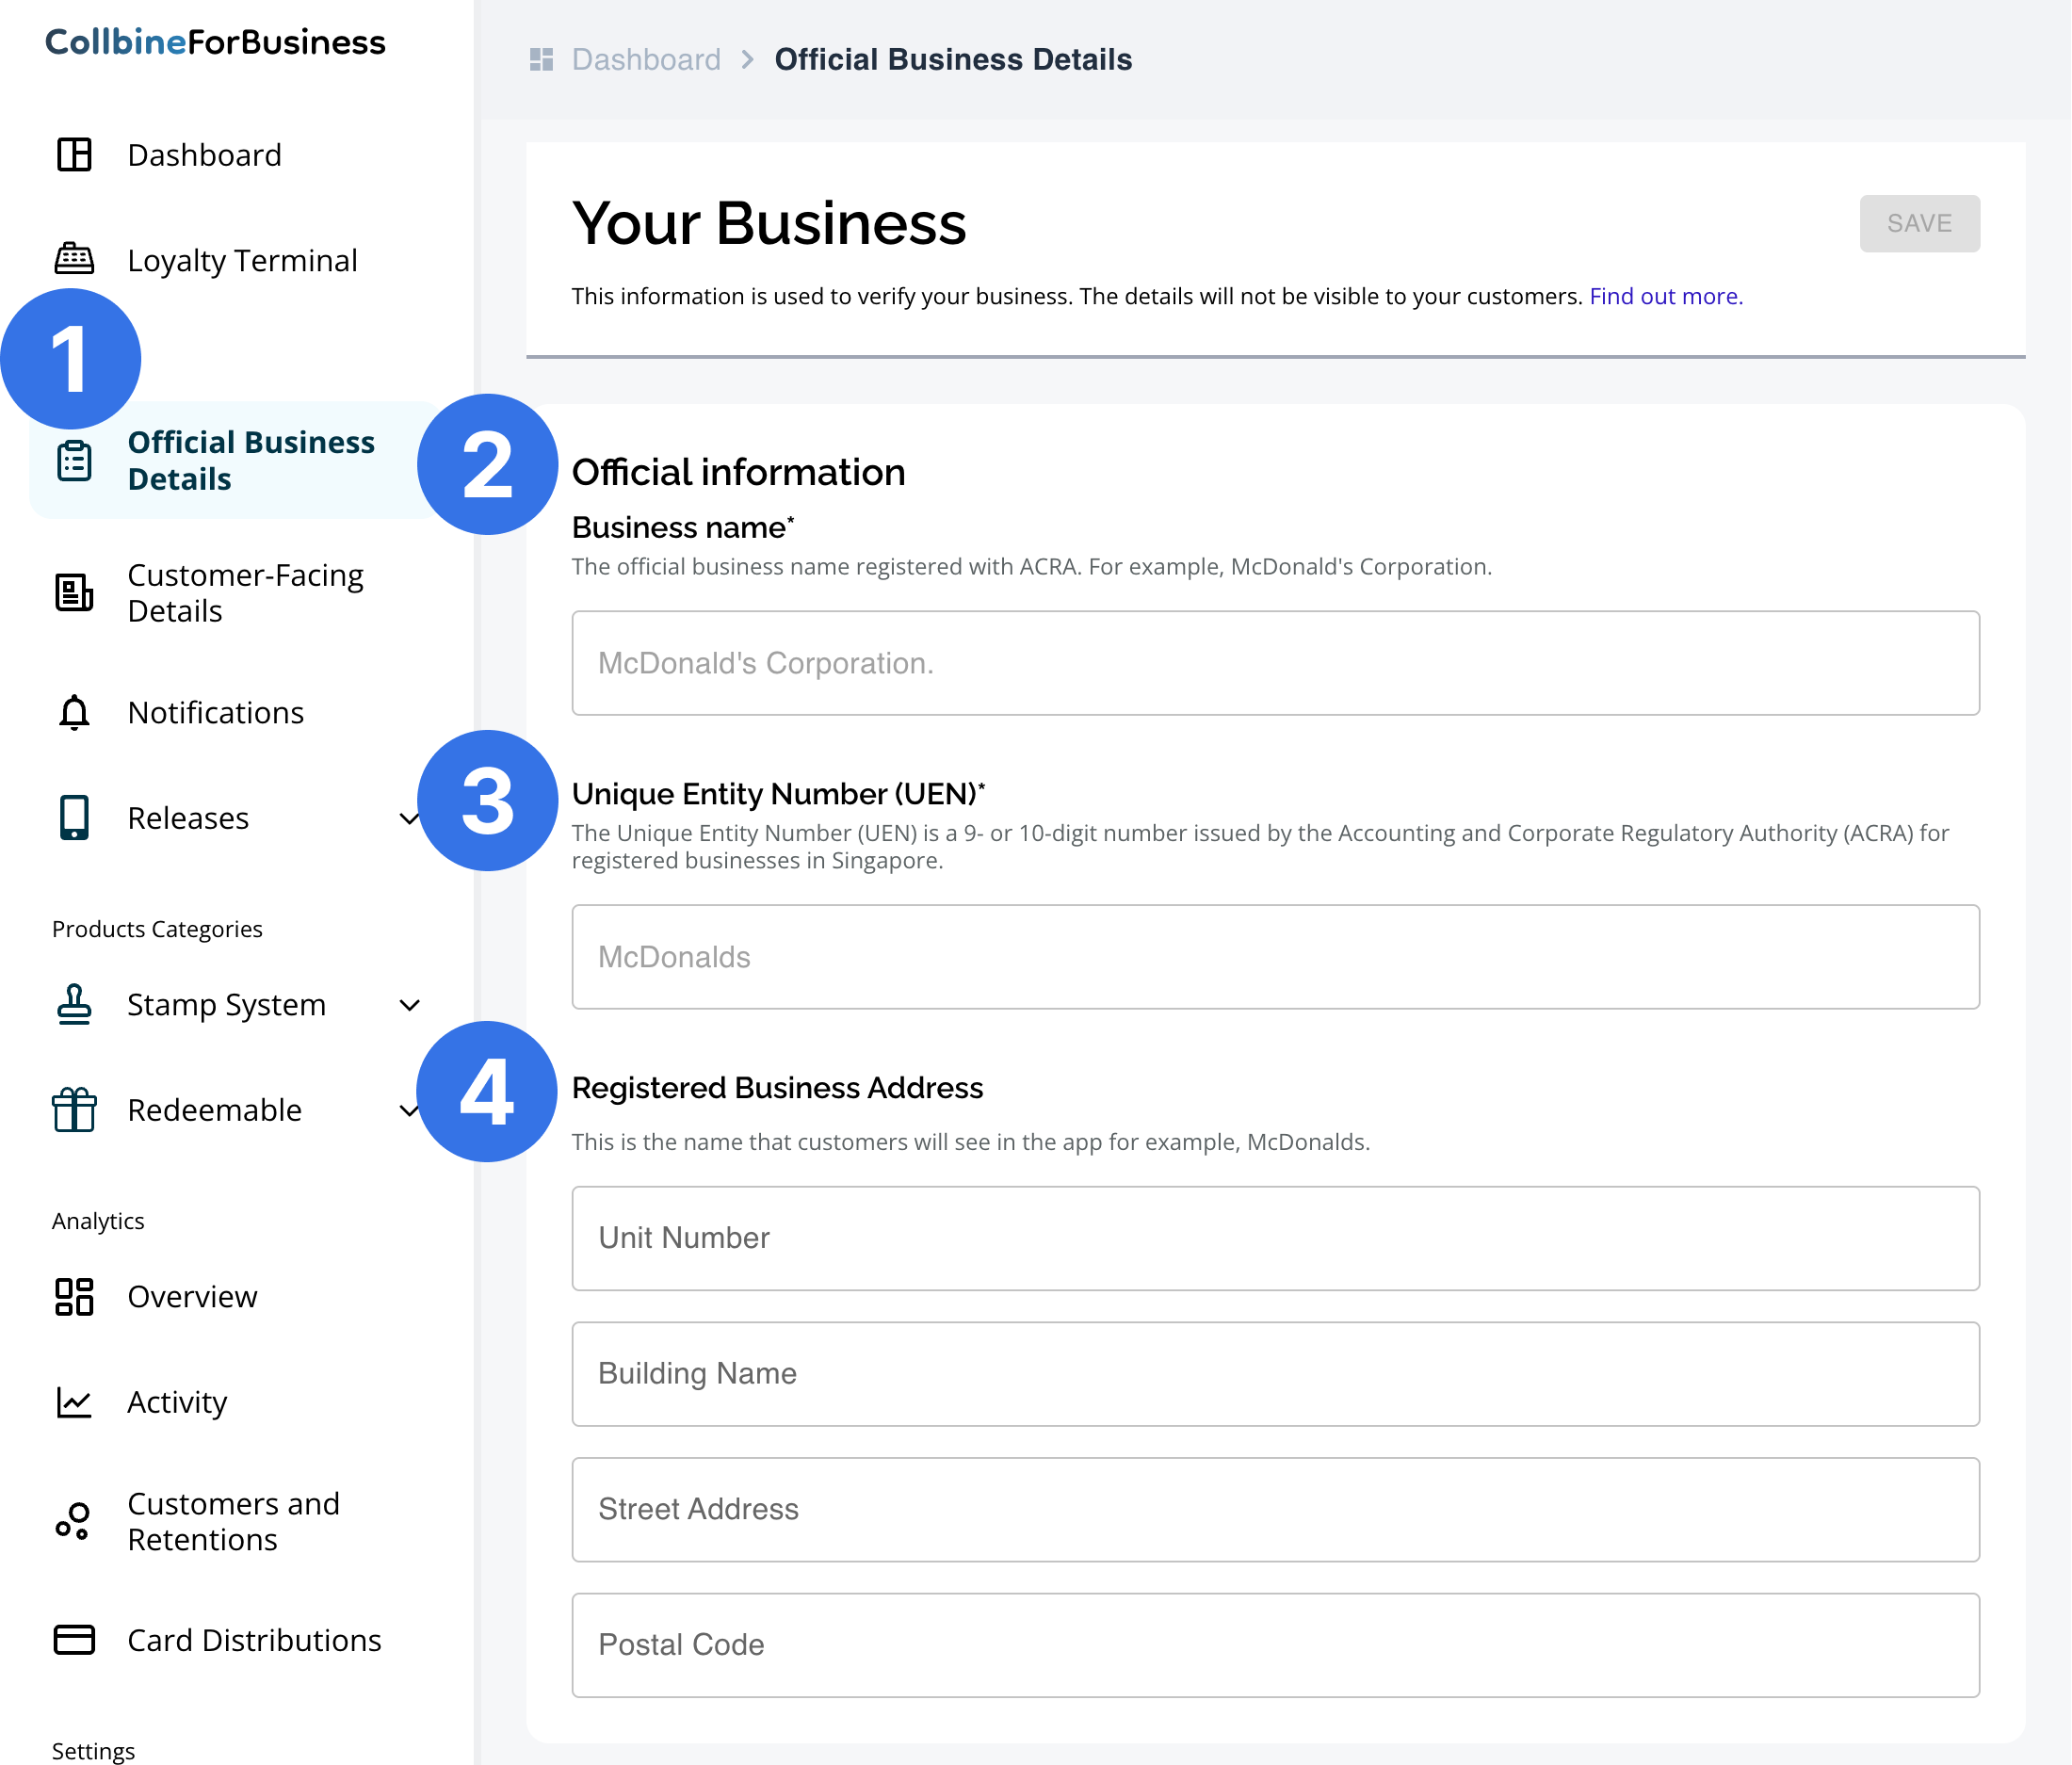Go to Dashboard via breadcrumb link
Screen dimensions: 2072x1765
[645, 60]
